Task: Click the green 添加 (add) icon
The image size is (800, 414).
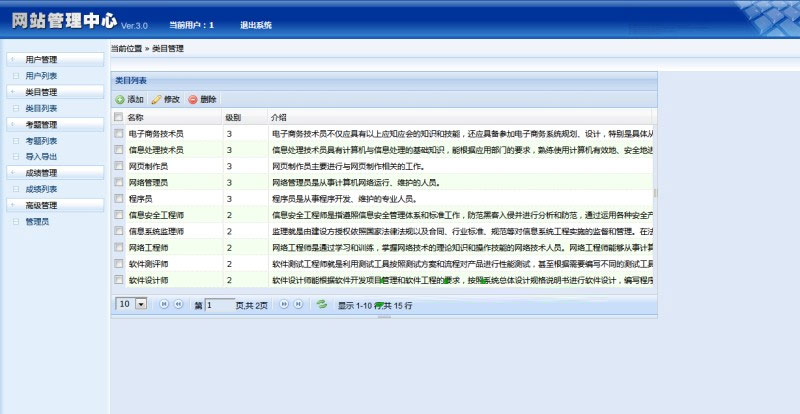Action: (120, 99)
